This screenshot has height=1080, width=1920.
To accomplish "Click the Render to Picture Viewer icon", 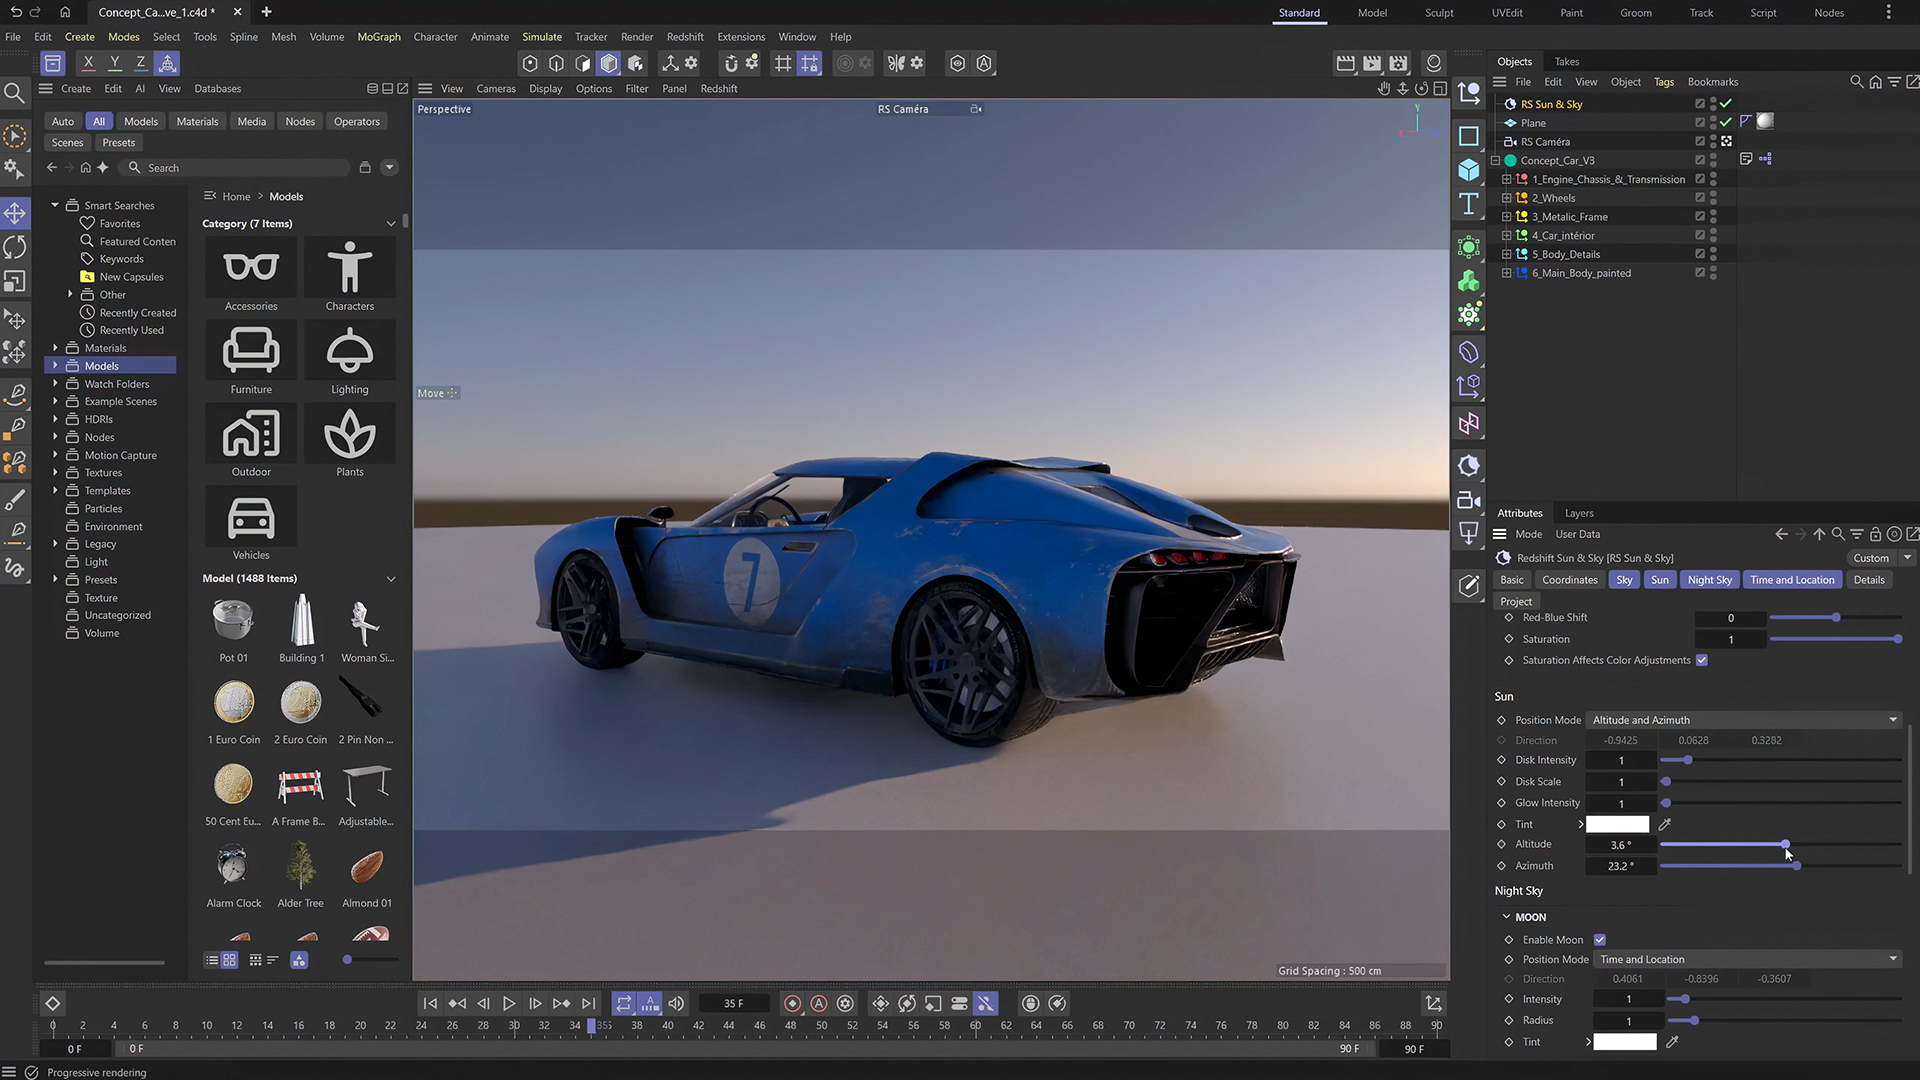I will (x=1371, y=63).
